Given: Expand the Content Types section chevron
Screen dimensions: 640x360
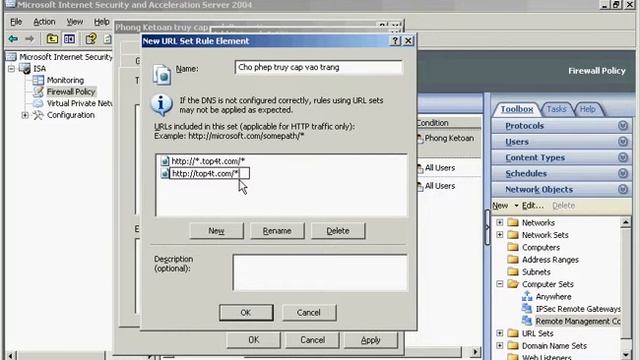Looking at the screenshot, I should tap(623, 158).
